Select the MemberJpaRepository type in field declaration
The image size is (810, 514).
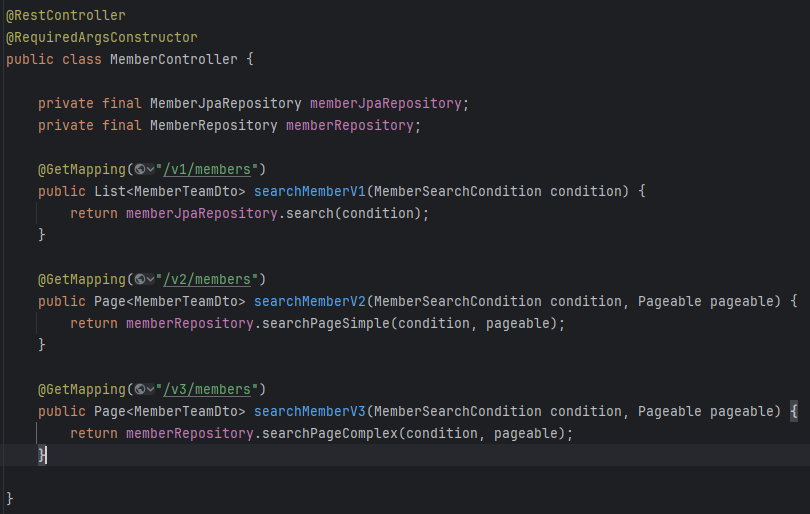pyautogui.click(x=226, y=103)
